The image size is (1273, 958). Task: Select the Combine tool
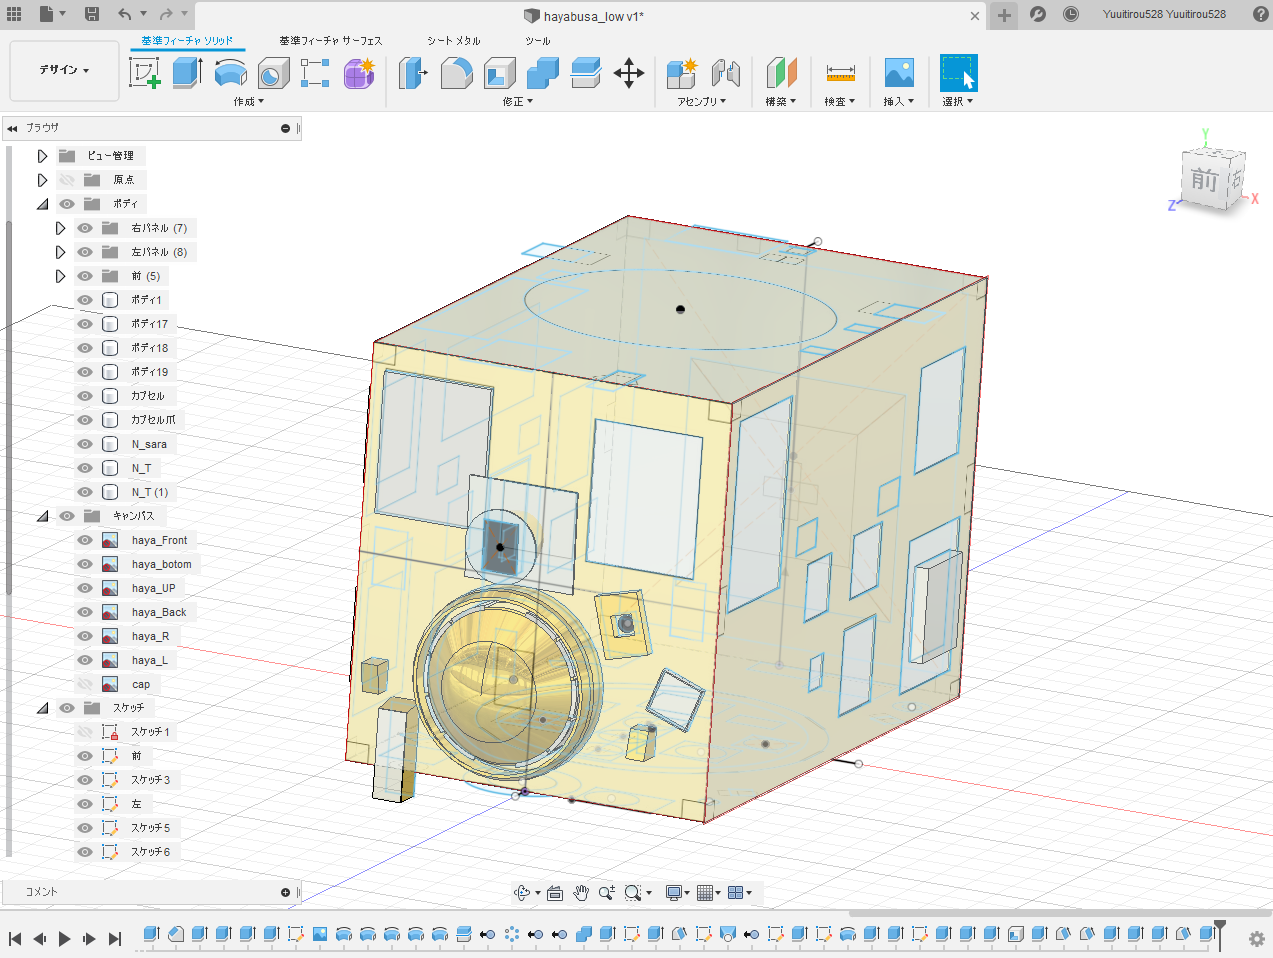click(542, 73)
